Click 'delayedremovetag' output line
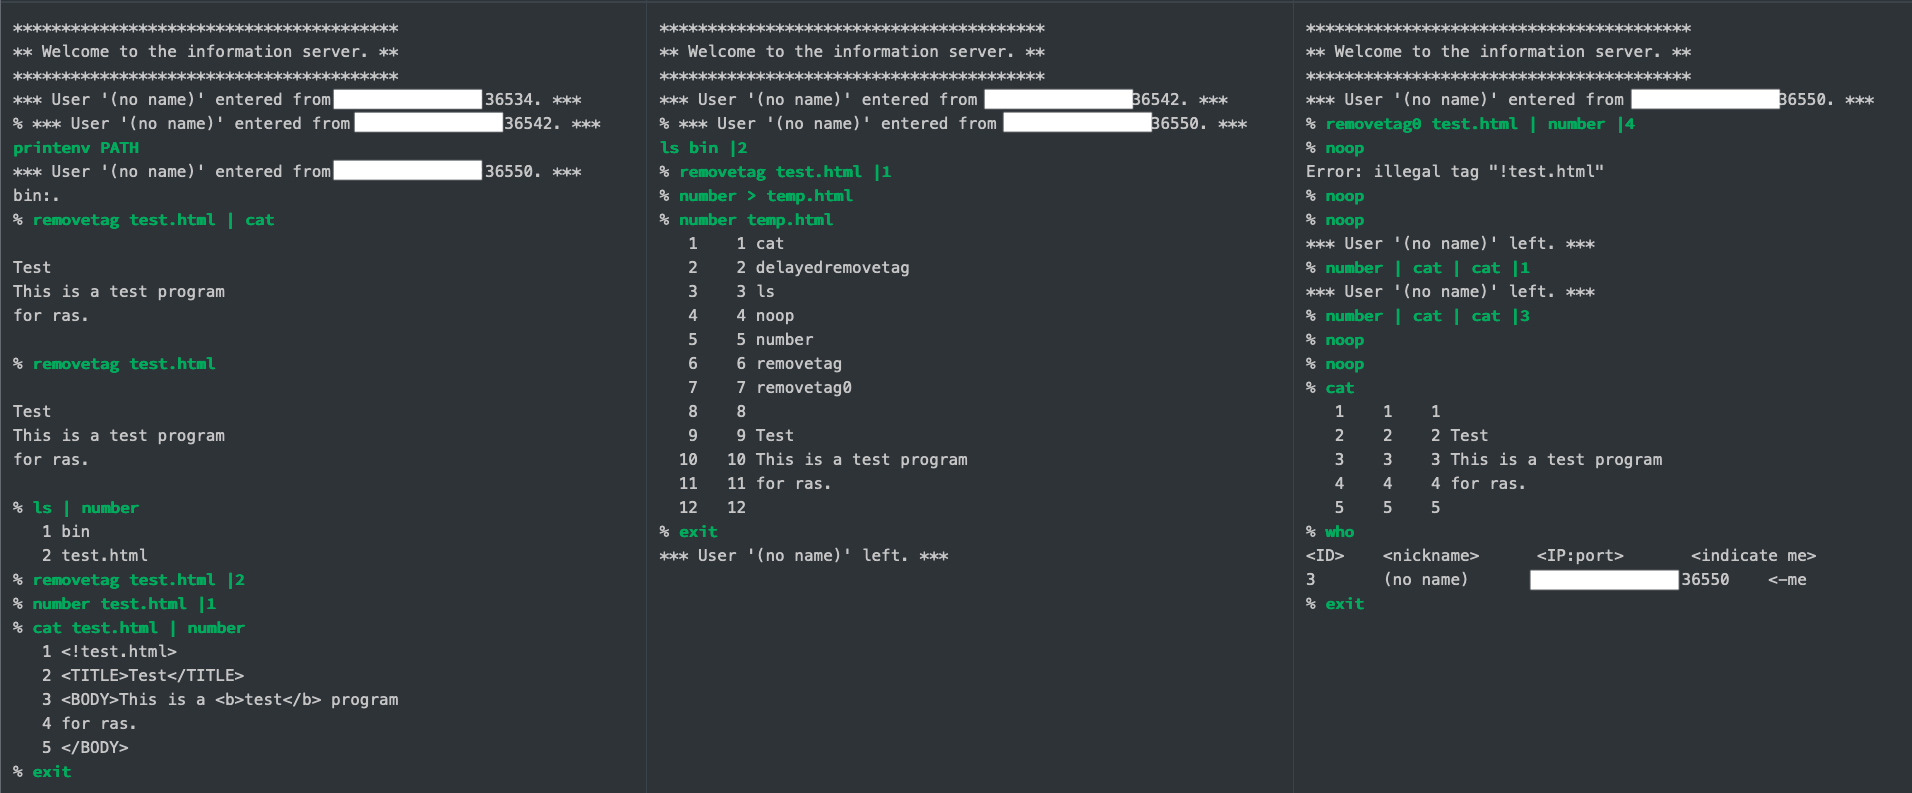Image resolution: width=1912 pixels, height=793 pixels. pyautogui.click(x=832, y=268)
